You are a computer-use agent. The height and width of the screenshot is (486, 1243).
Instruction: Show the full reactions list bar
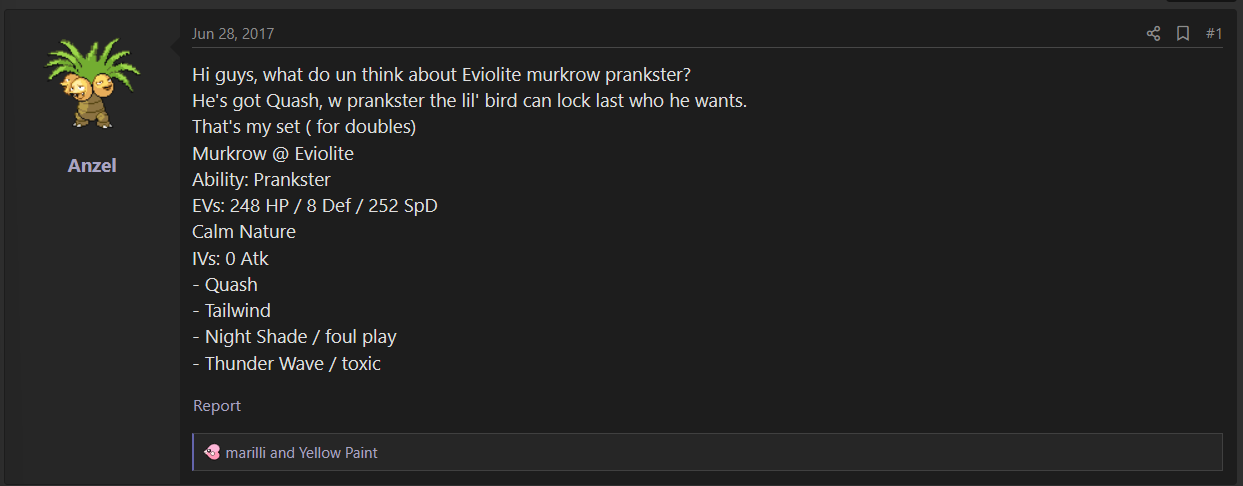[x=707, y=452]
